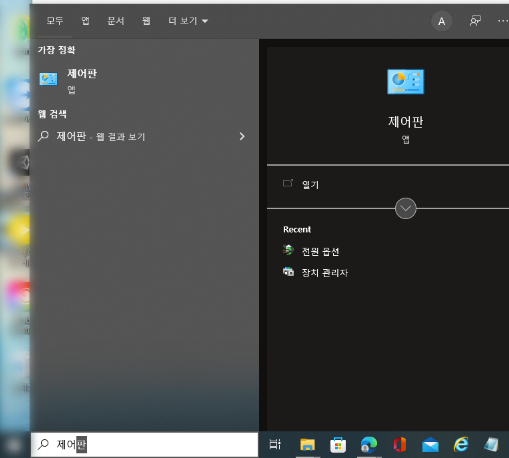This screenshot has width=509, height=458.
Task: Open recent item 전원 옵션
Action: point(320,252)
